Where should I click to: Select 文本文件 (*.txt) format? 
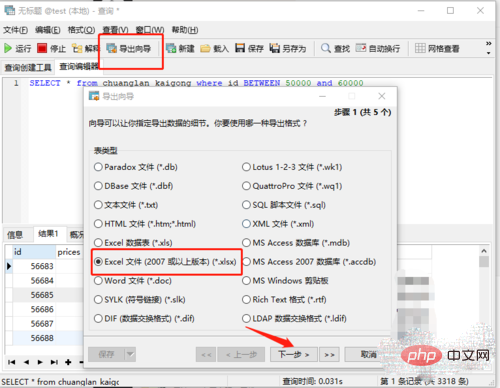click(126, 205)
